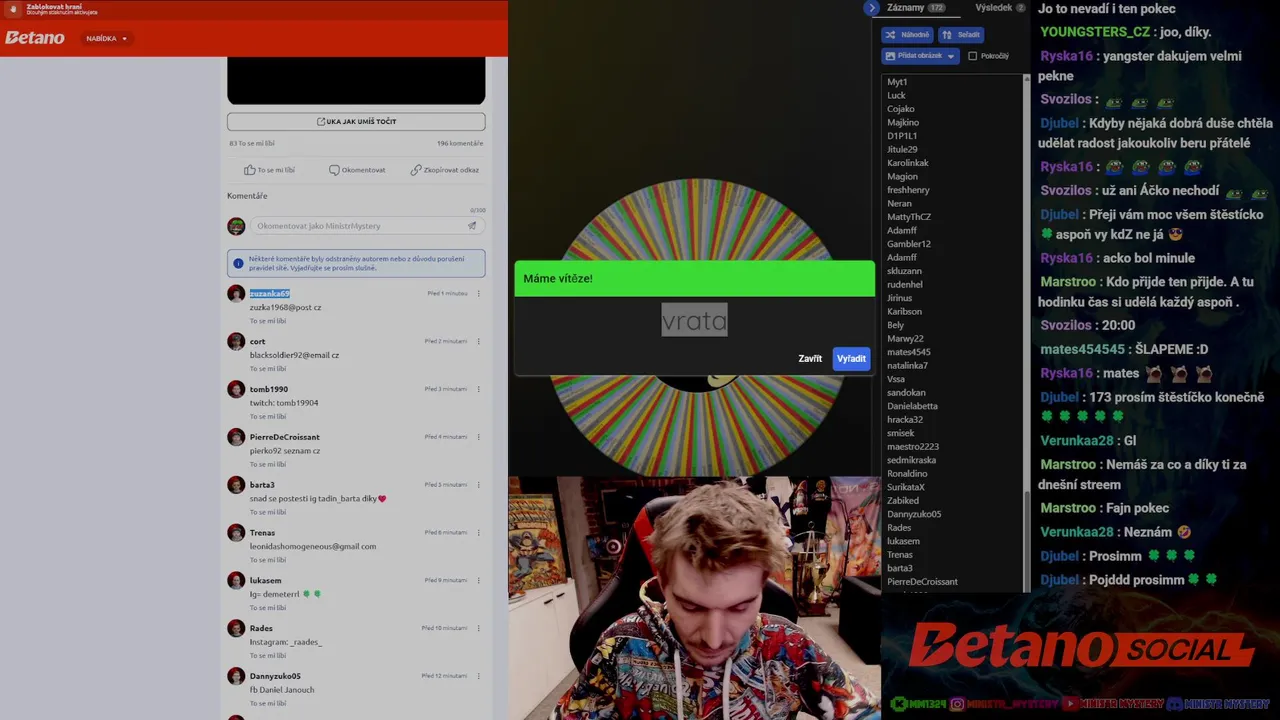Open the Nabídka dropdown menu
The height and width of the screenshot is (720, 1280).
point(106,39)
